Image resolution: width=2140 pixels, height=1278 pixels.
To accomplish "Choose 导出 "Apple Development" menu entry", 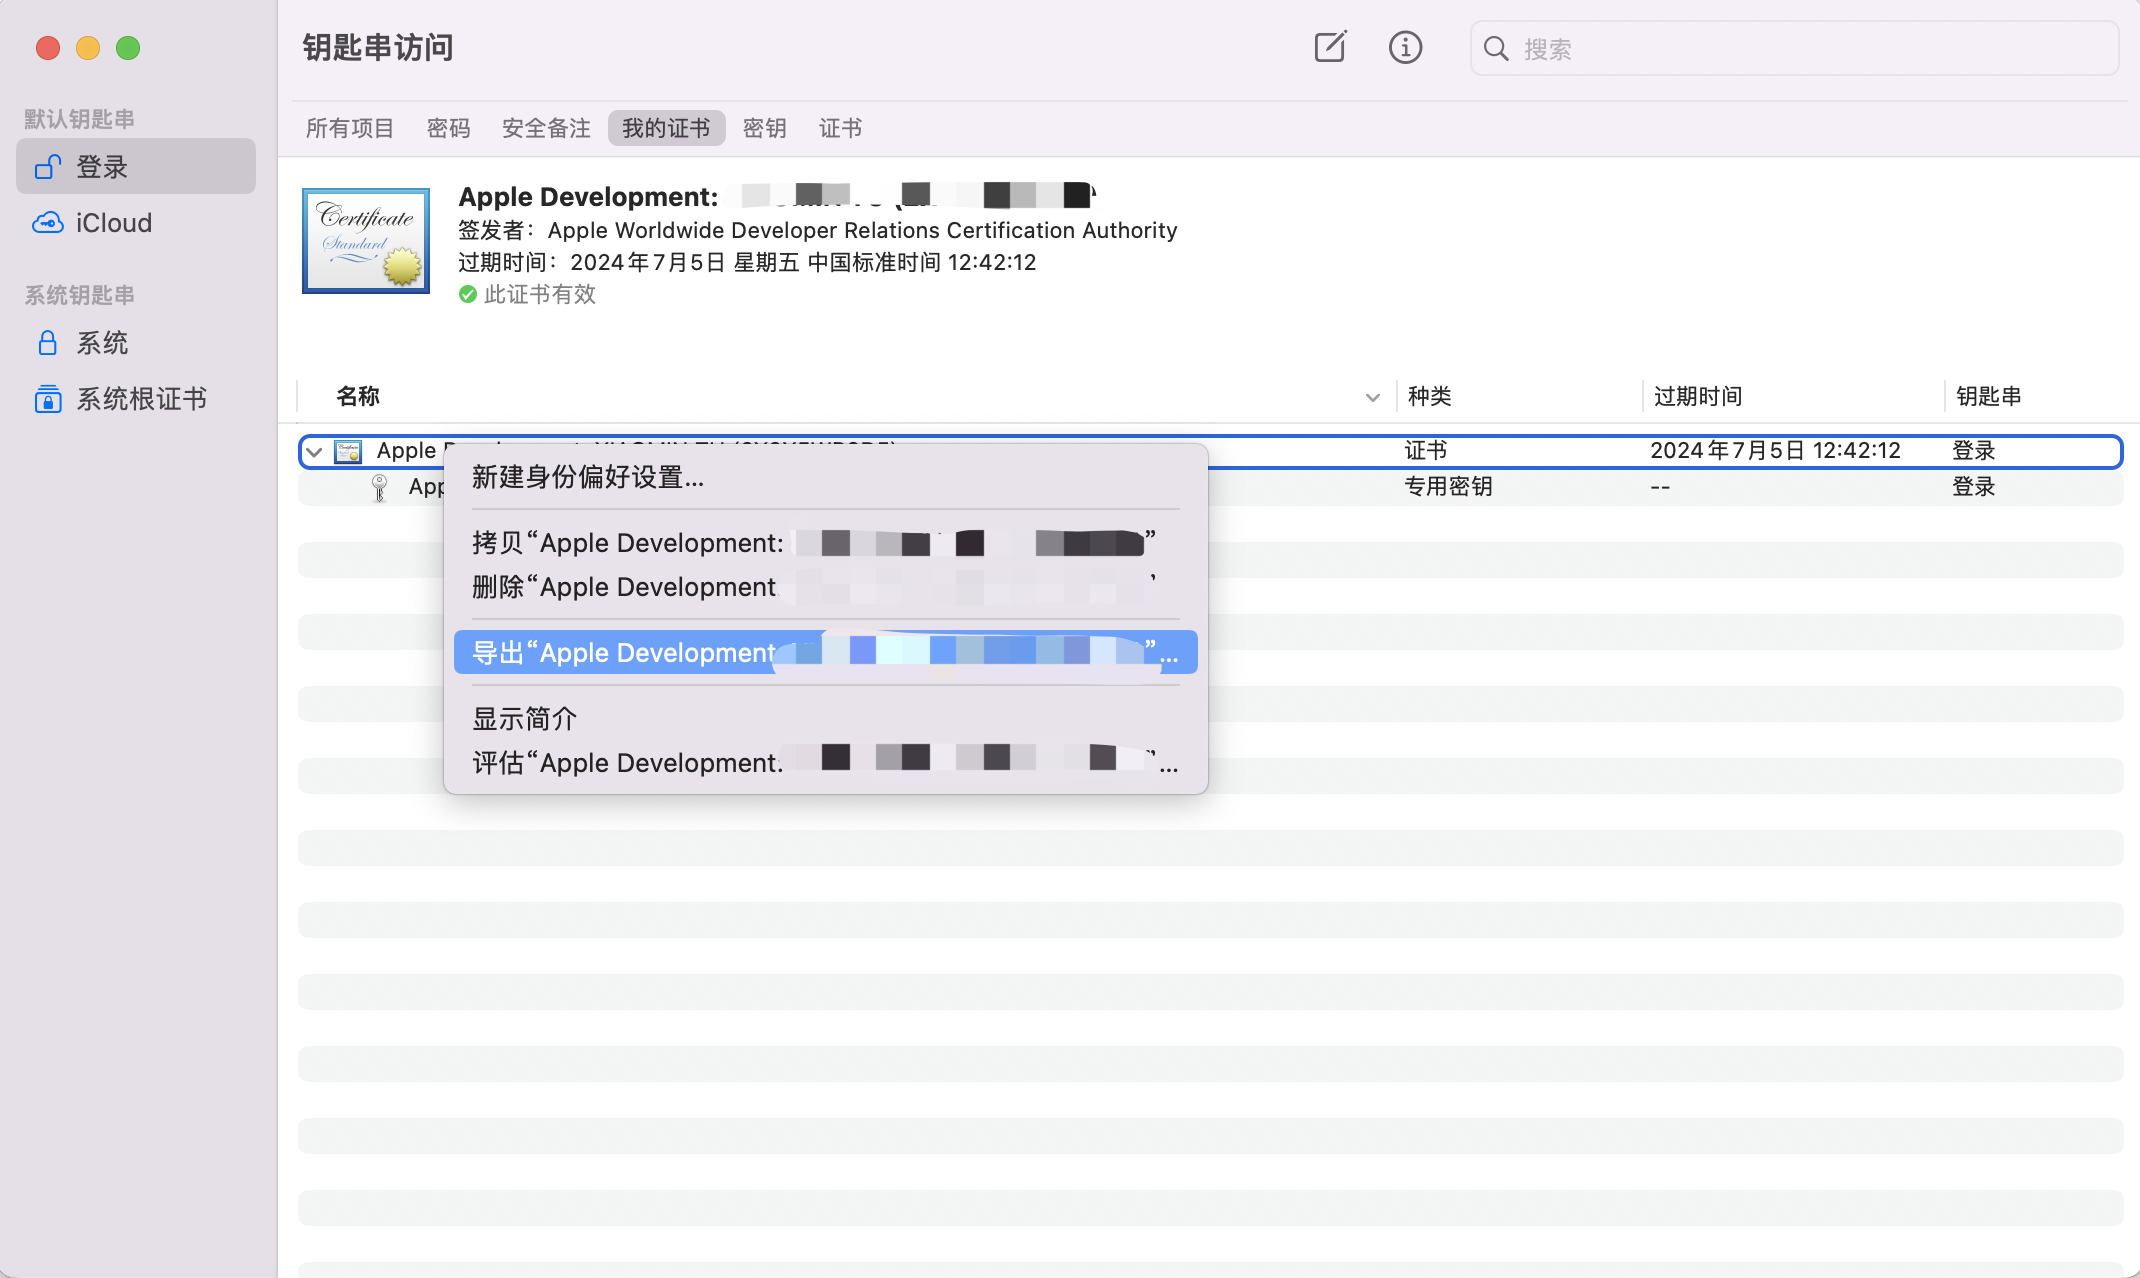I will 826,652.
